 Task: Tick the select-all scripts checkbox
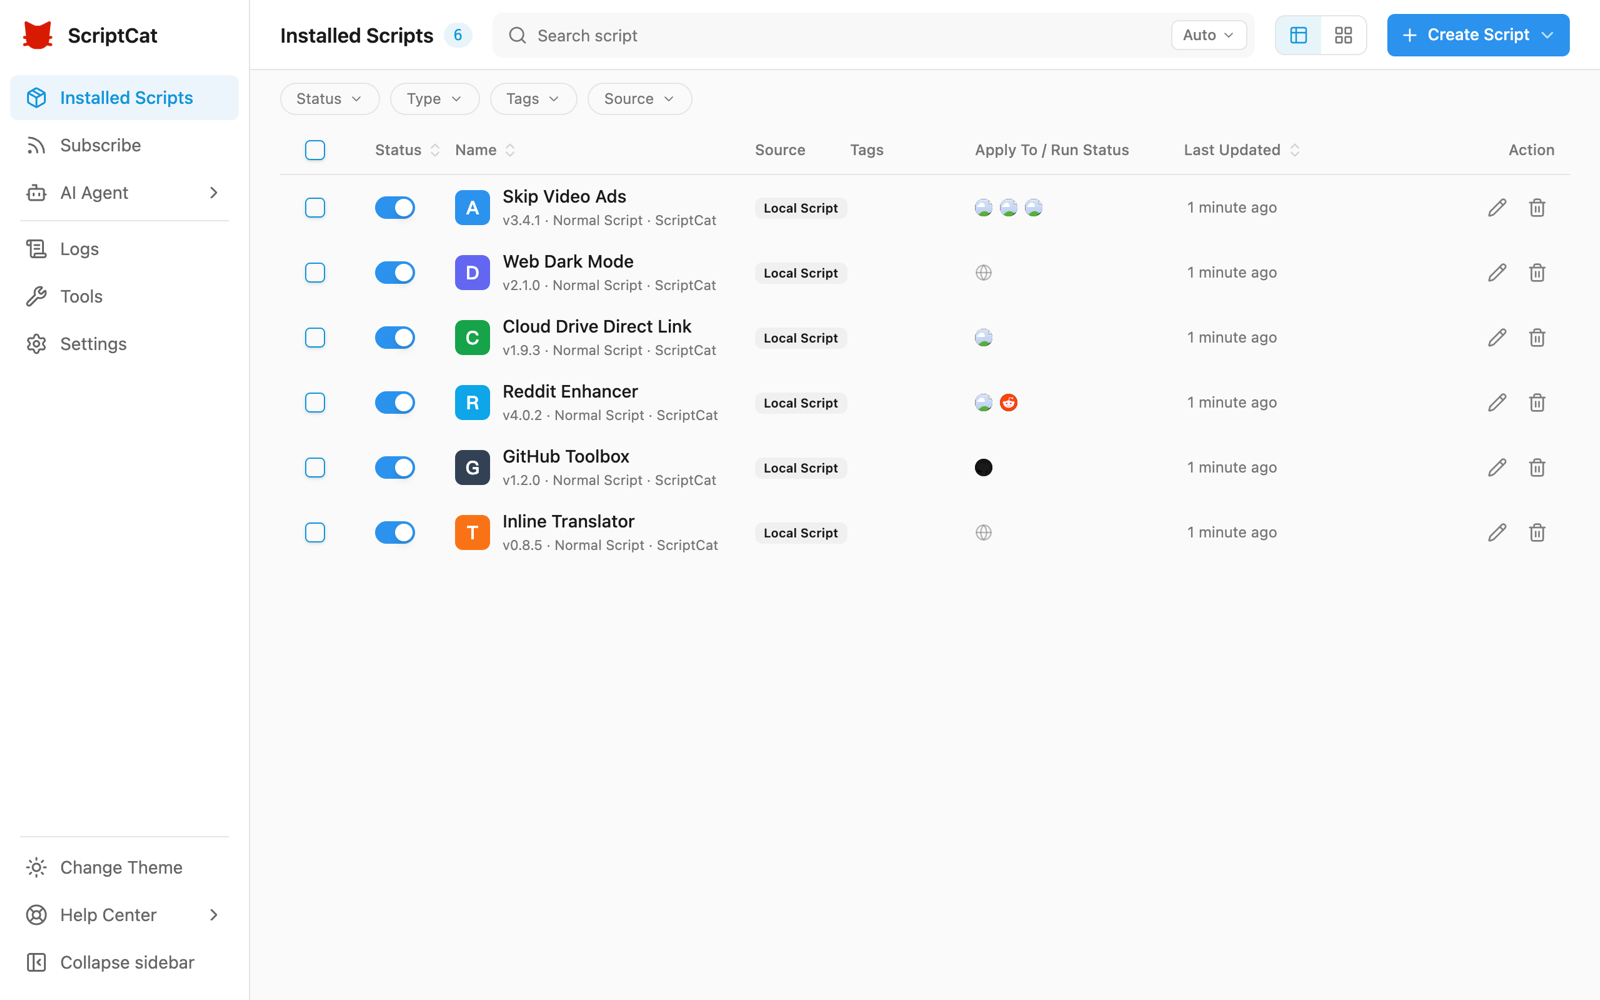coord(315,150)
